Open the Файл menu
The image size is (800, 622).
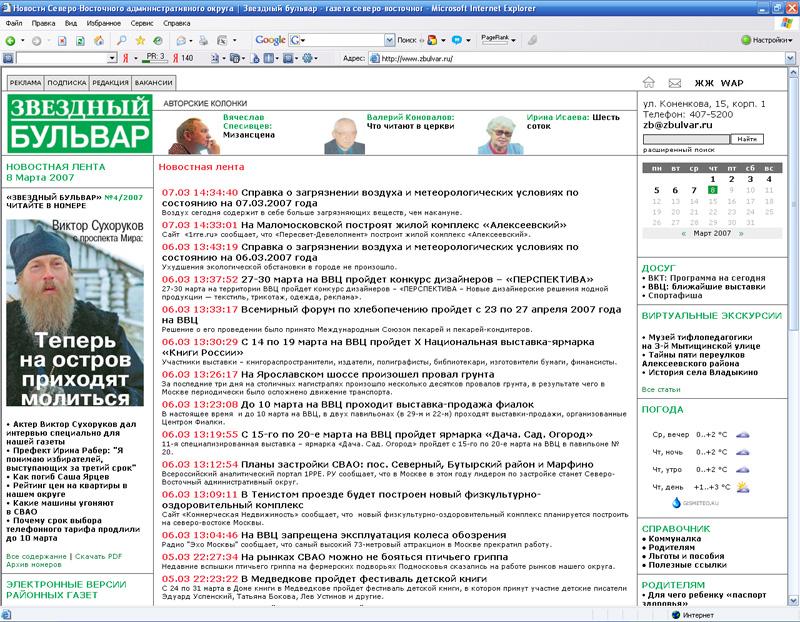(14, 23)
